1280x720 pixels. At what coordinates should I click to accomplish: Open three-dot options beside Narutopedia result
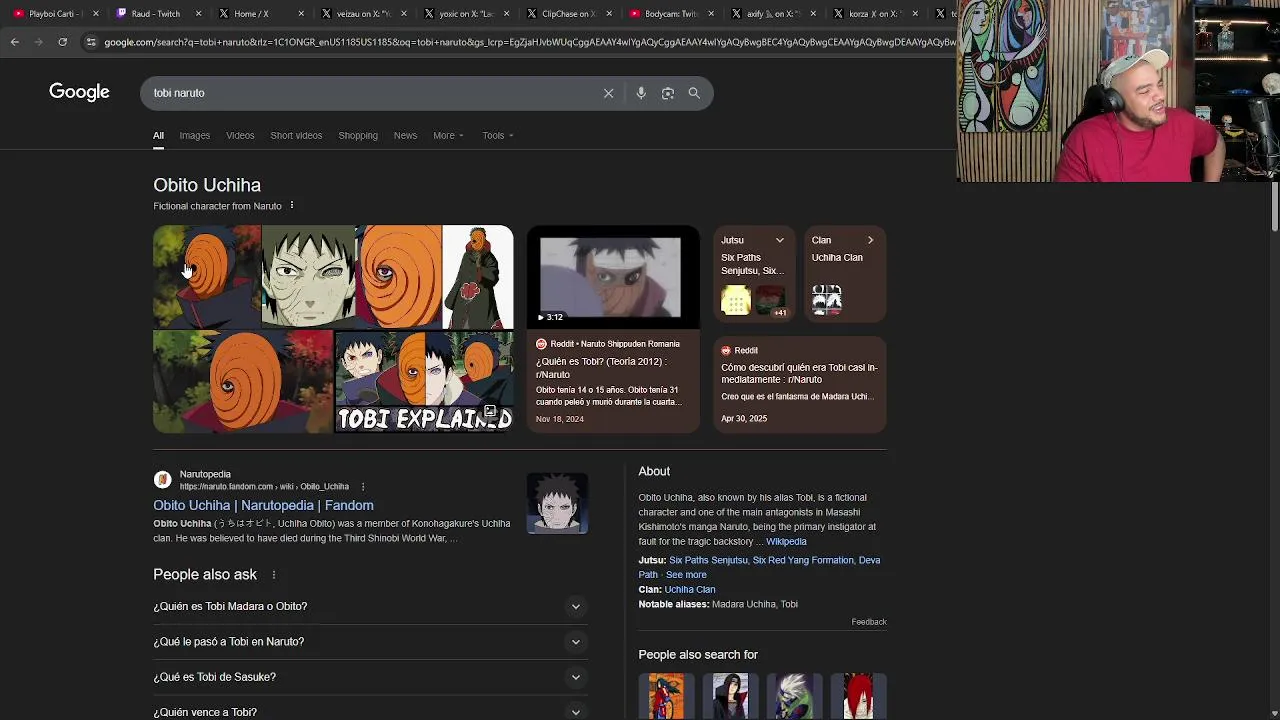pos(363,487)
